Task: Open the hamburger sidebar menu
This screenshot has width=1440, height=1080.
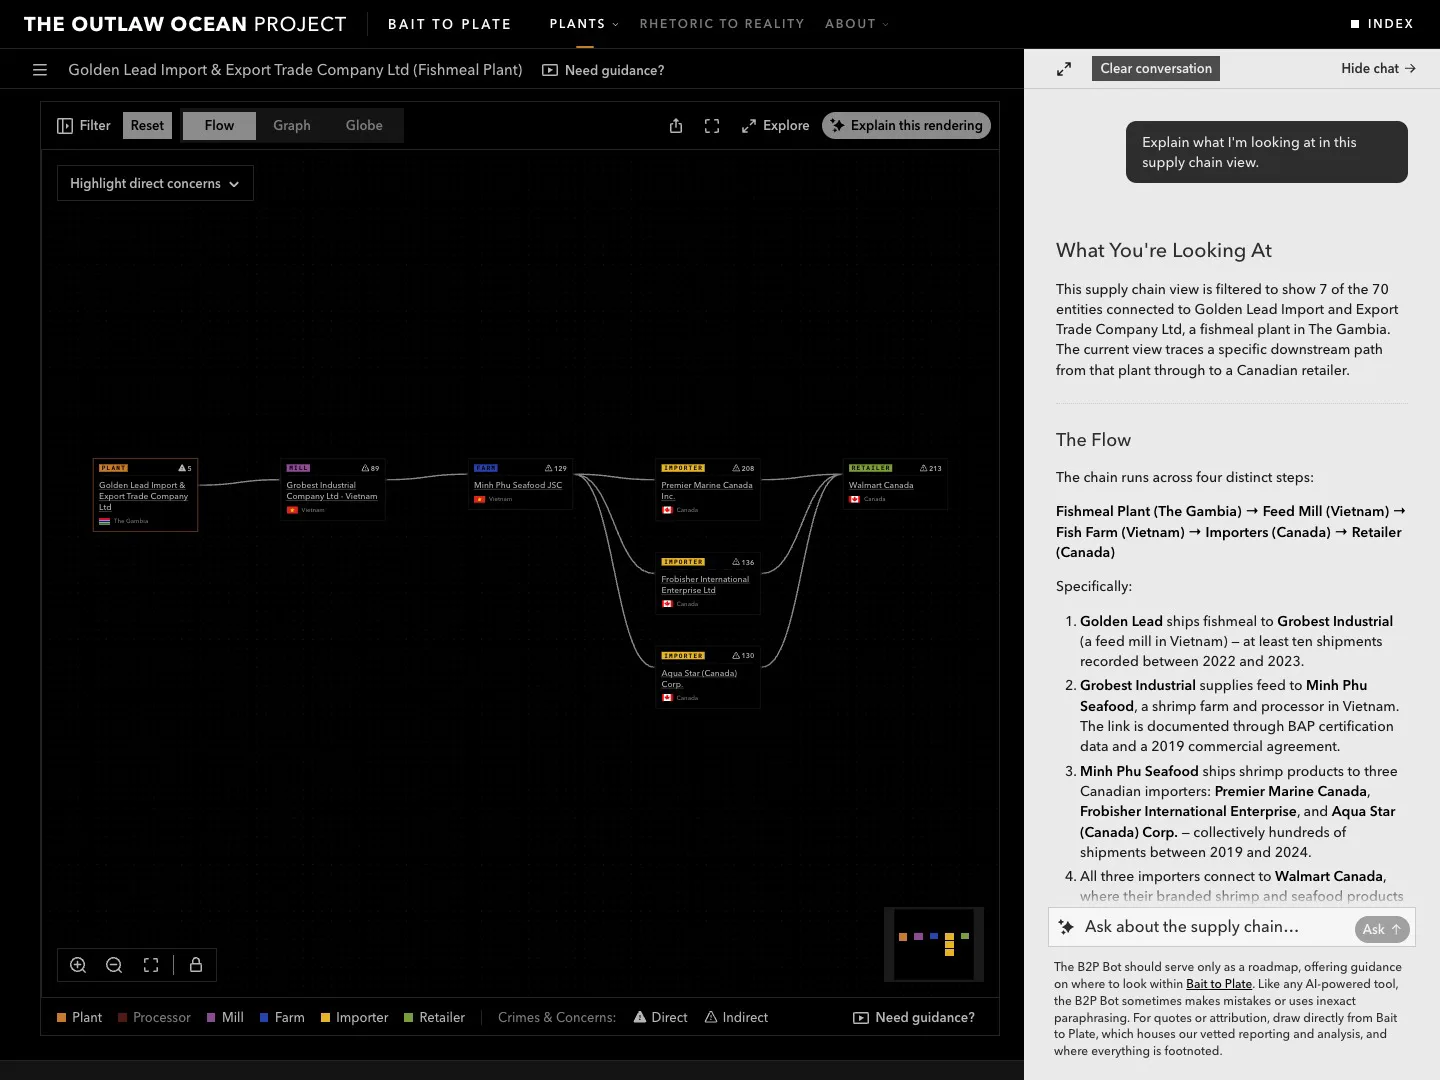Action: click(40, 70)
